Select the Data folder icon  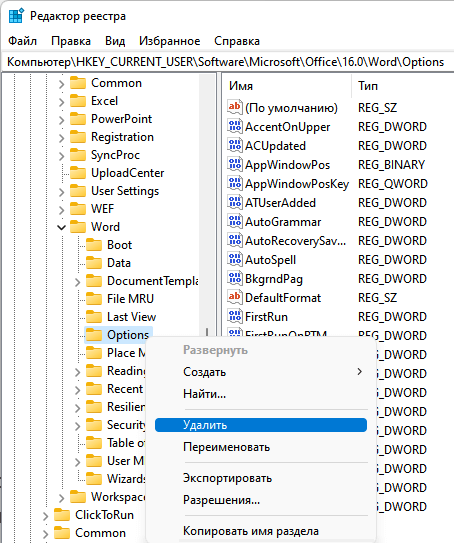94,263
